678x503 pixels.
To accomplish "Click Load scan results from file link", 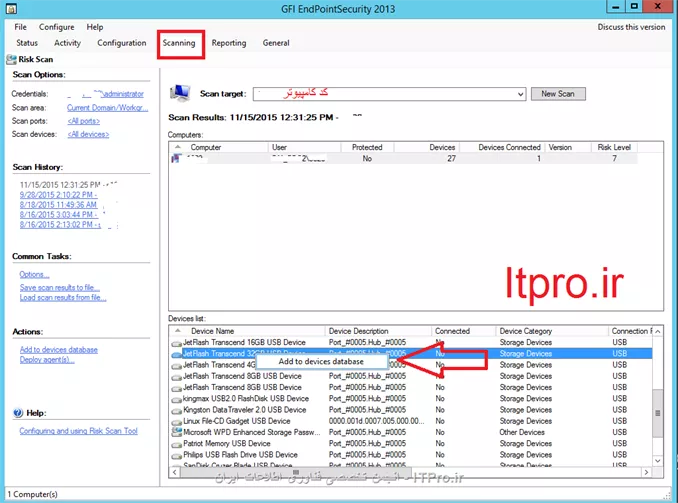I will [x=63, y=298].
